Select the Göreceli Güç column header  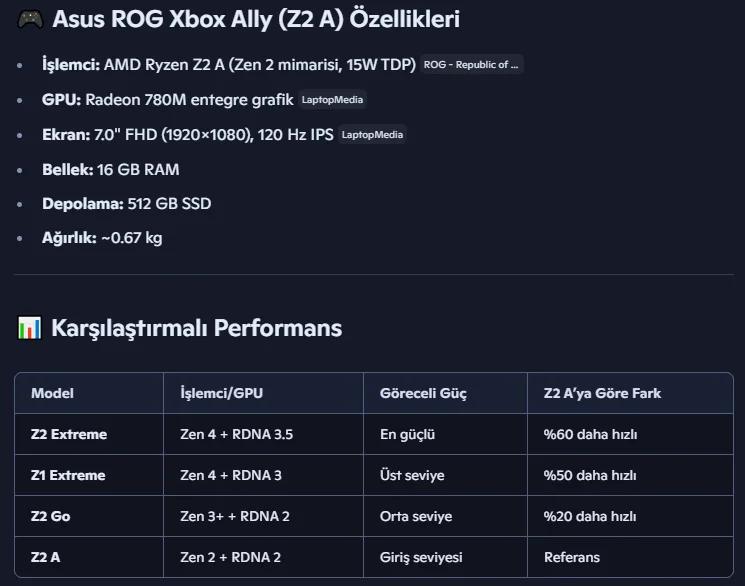pos(423,393)
